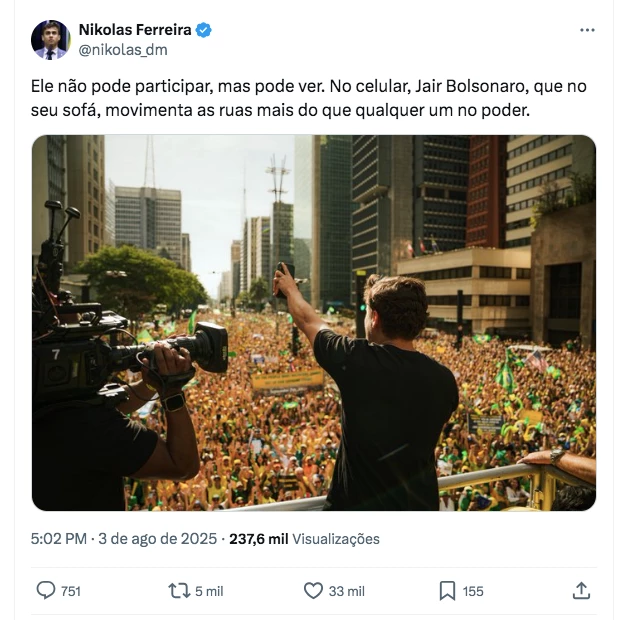Click the 5:02 PM timestamp

(59, 539)
